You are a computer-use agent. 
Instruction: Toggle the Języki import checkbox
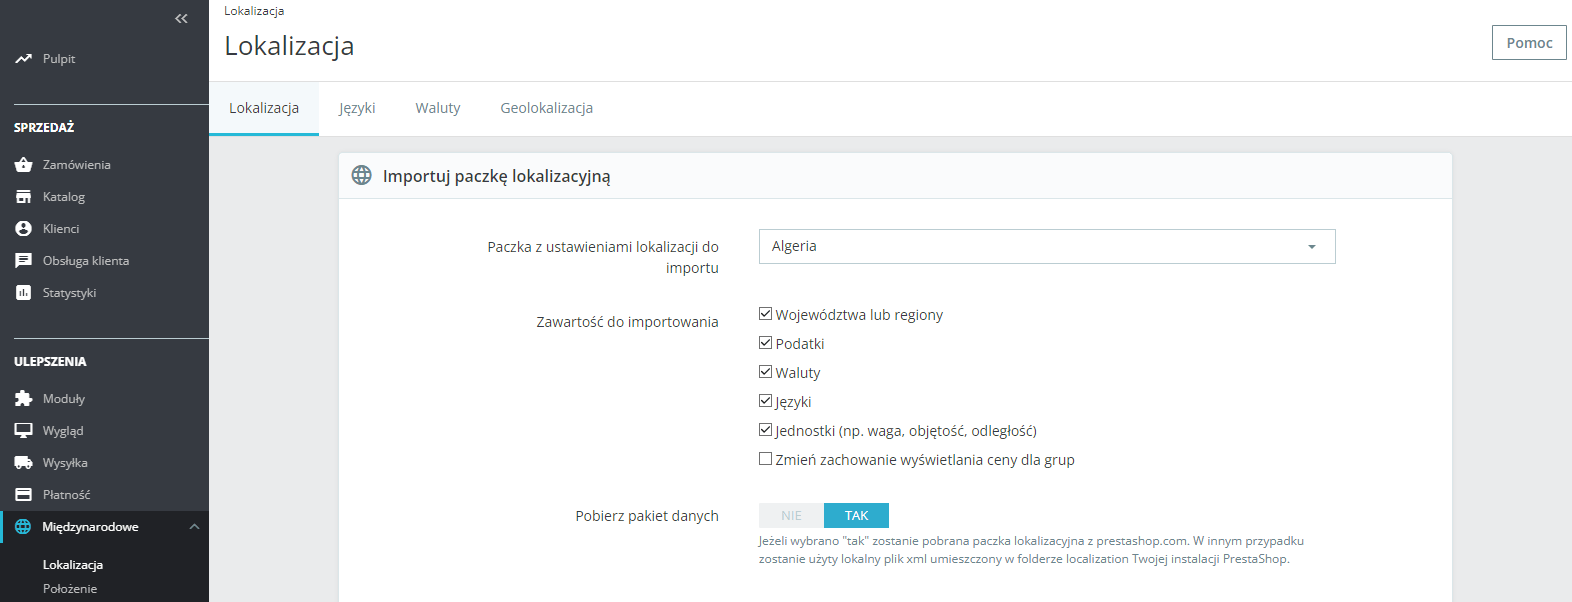[x=765, y=401]
